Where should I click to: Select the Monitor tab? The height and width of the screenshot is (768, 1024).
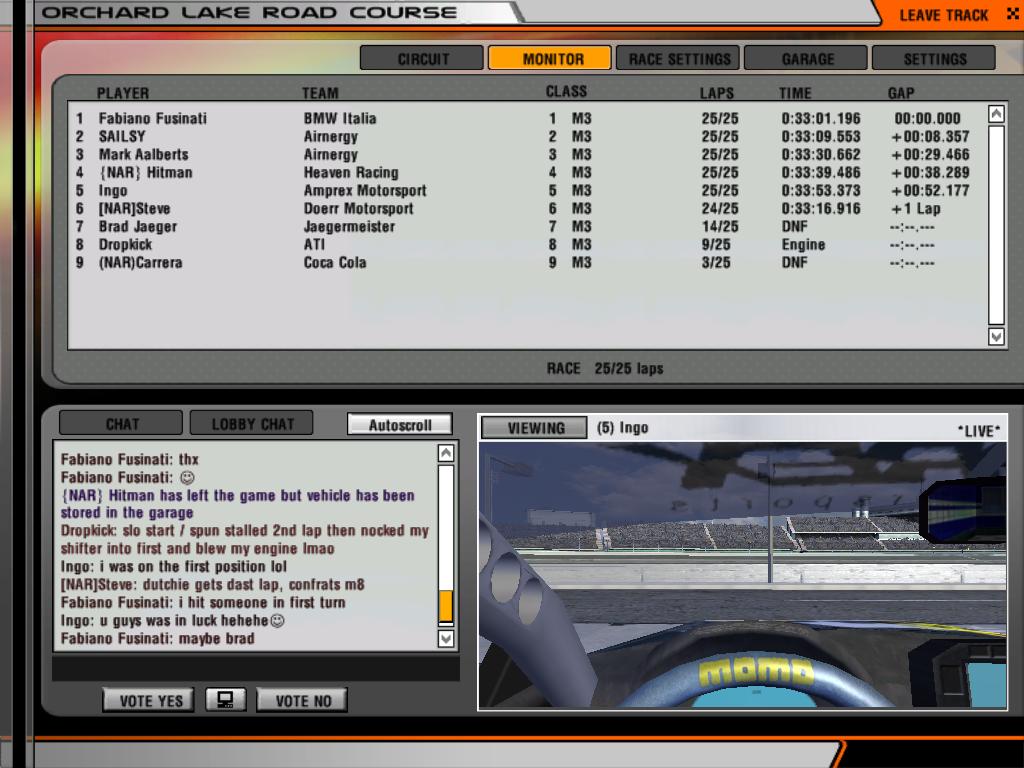[551, 59]
